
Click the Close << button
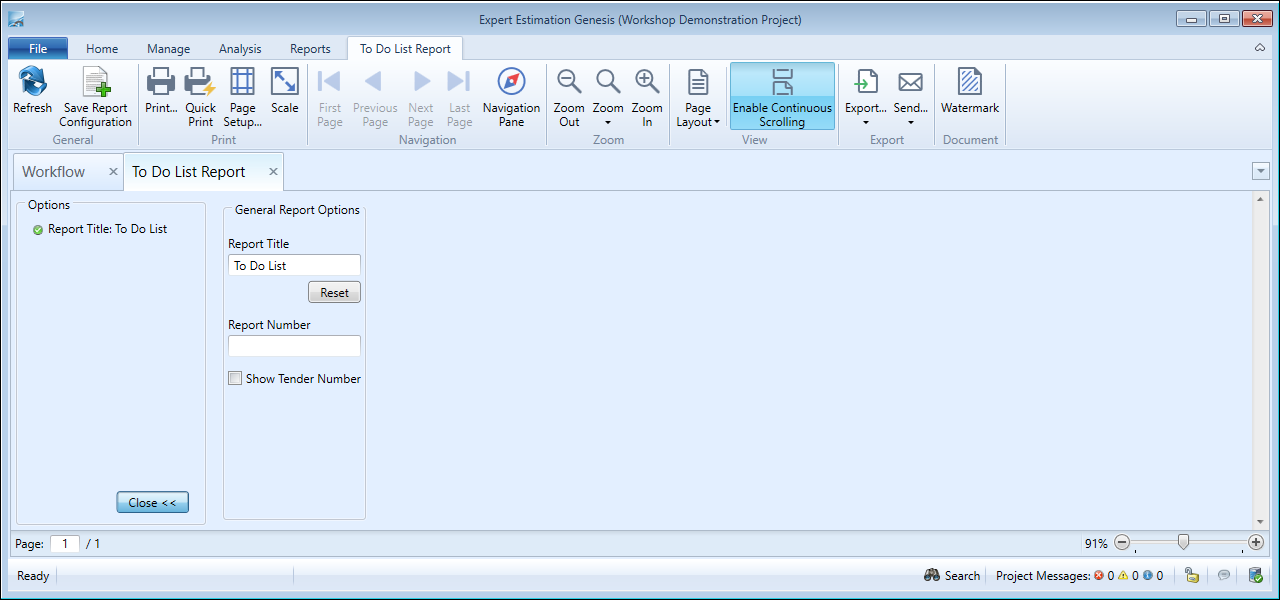pos(152,503)
